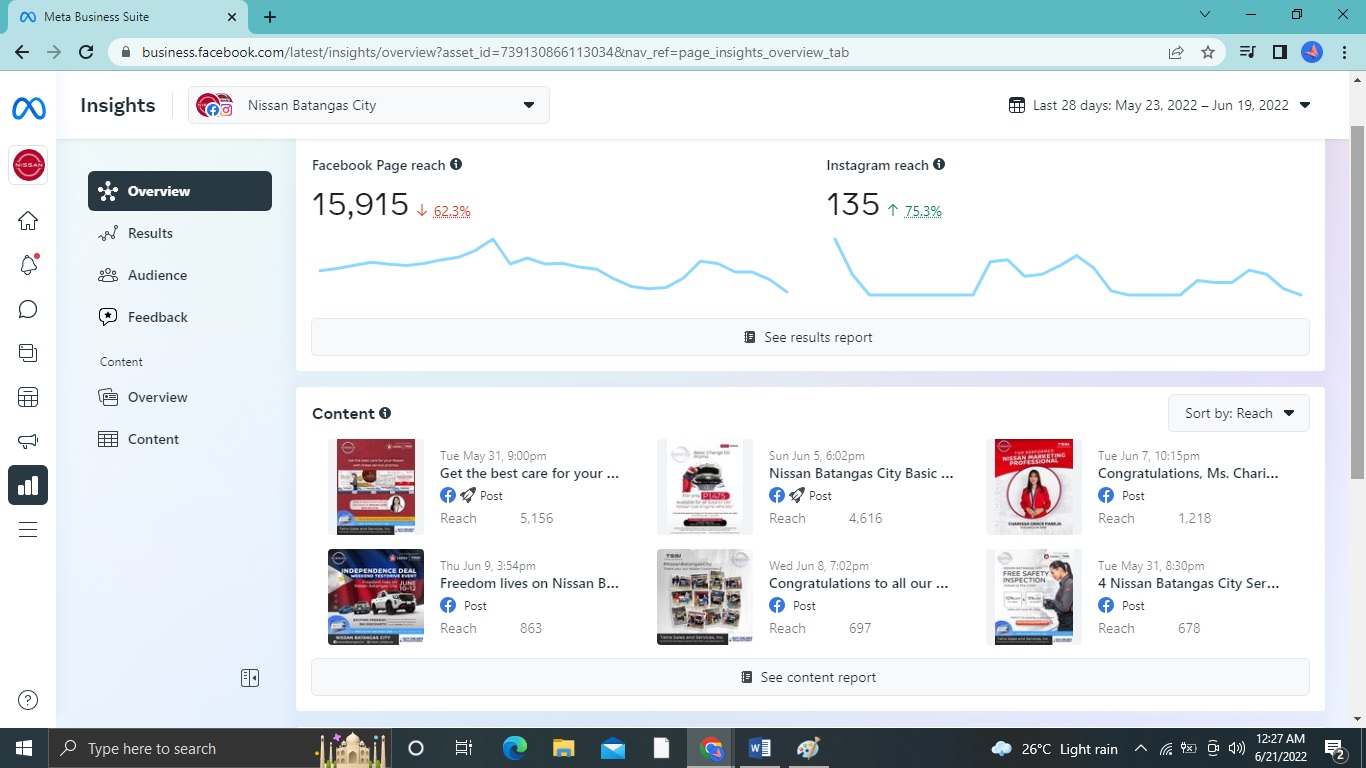
Task: Open the Sort by: Reach dropdown
Action: tap(1239, 413)
